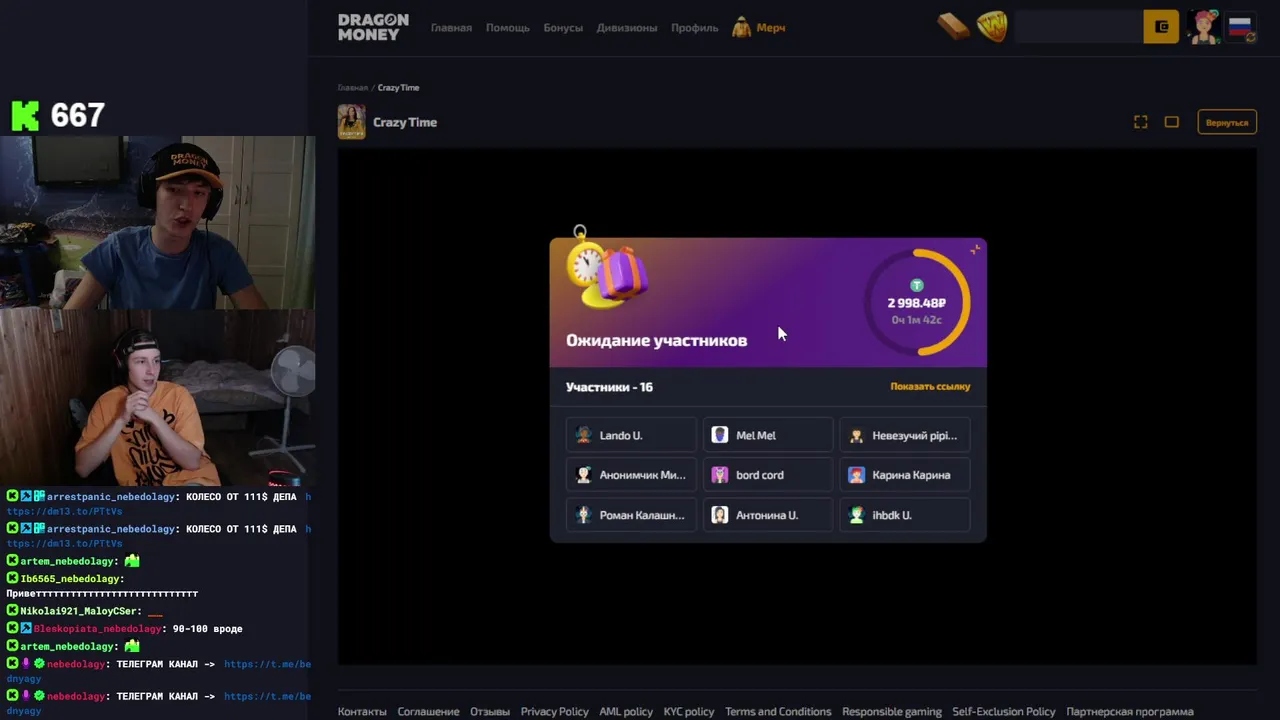1280x720 pixels.
Task: Open the Дивизионы menu item
Action: point(627,28)
